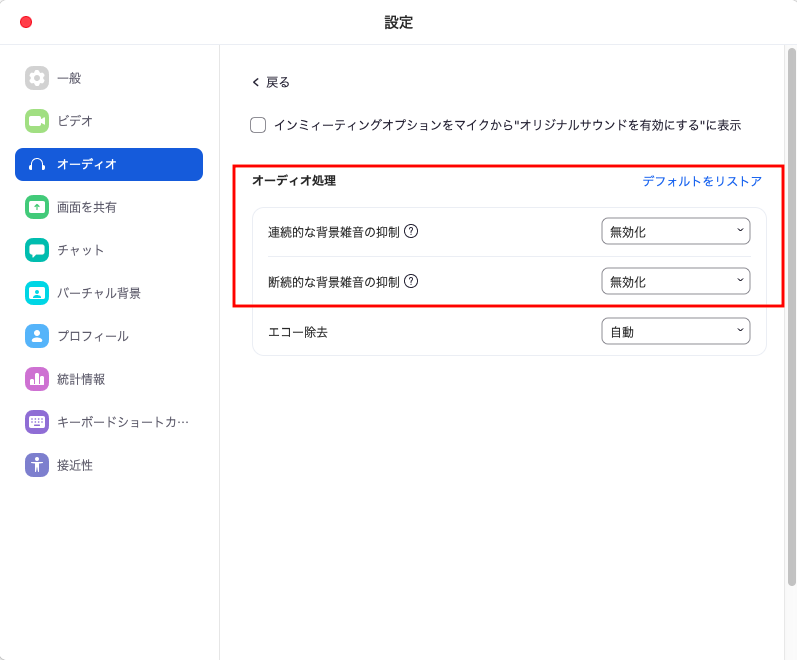
Task: Click the オーディオ処理 section heading
Action: [x=294, y=181]
